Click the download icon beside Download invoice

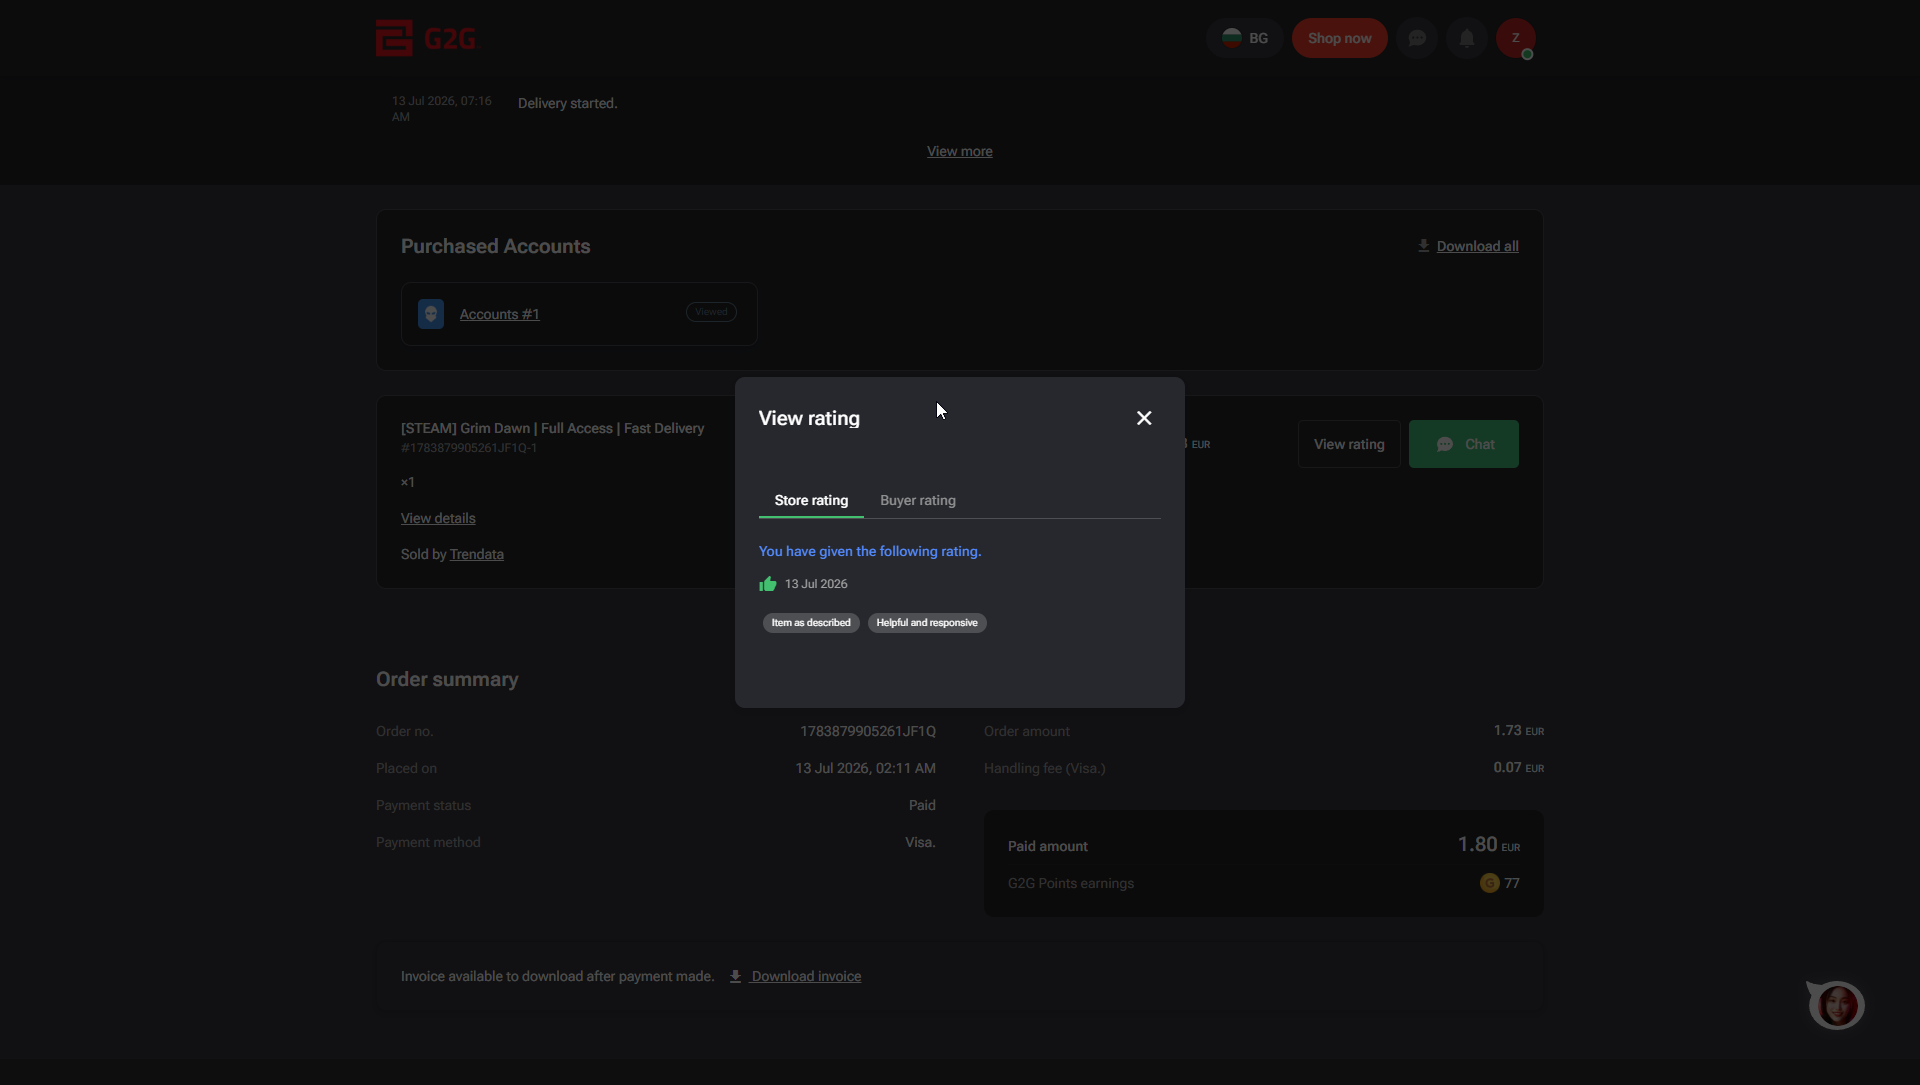[735, 976]
